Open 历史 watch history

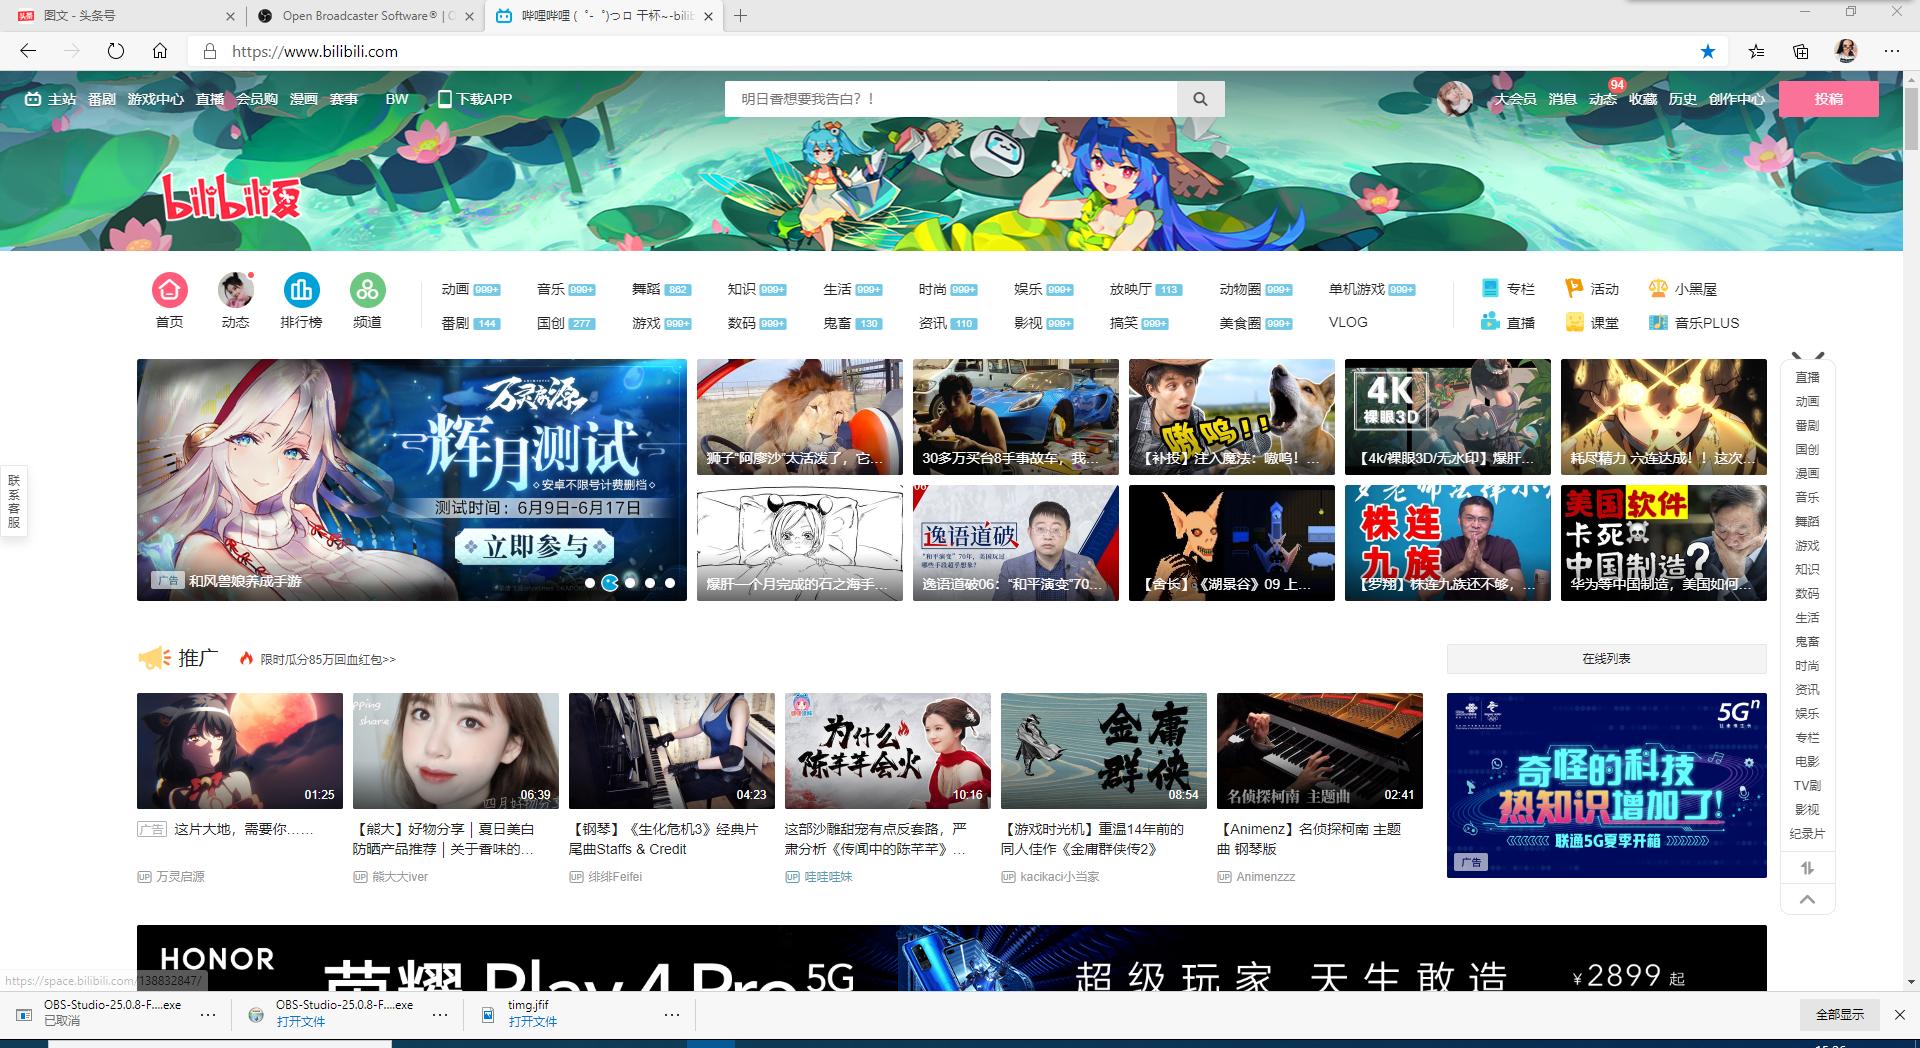1683,99
